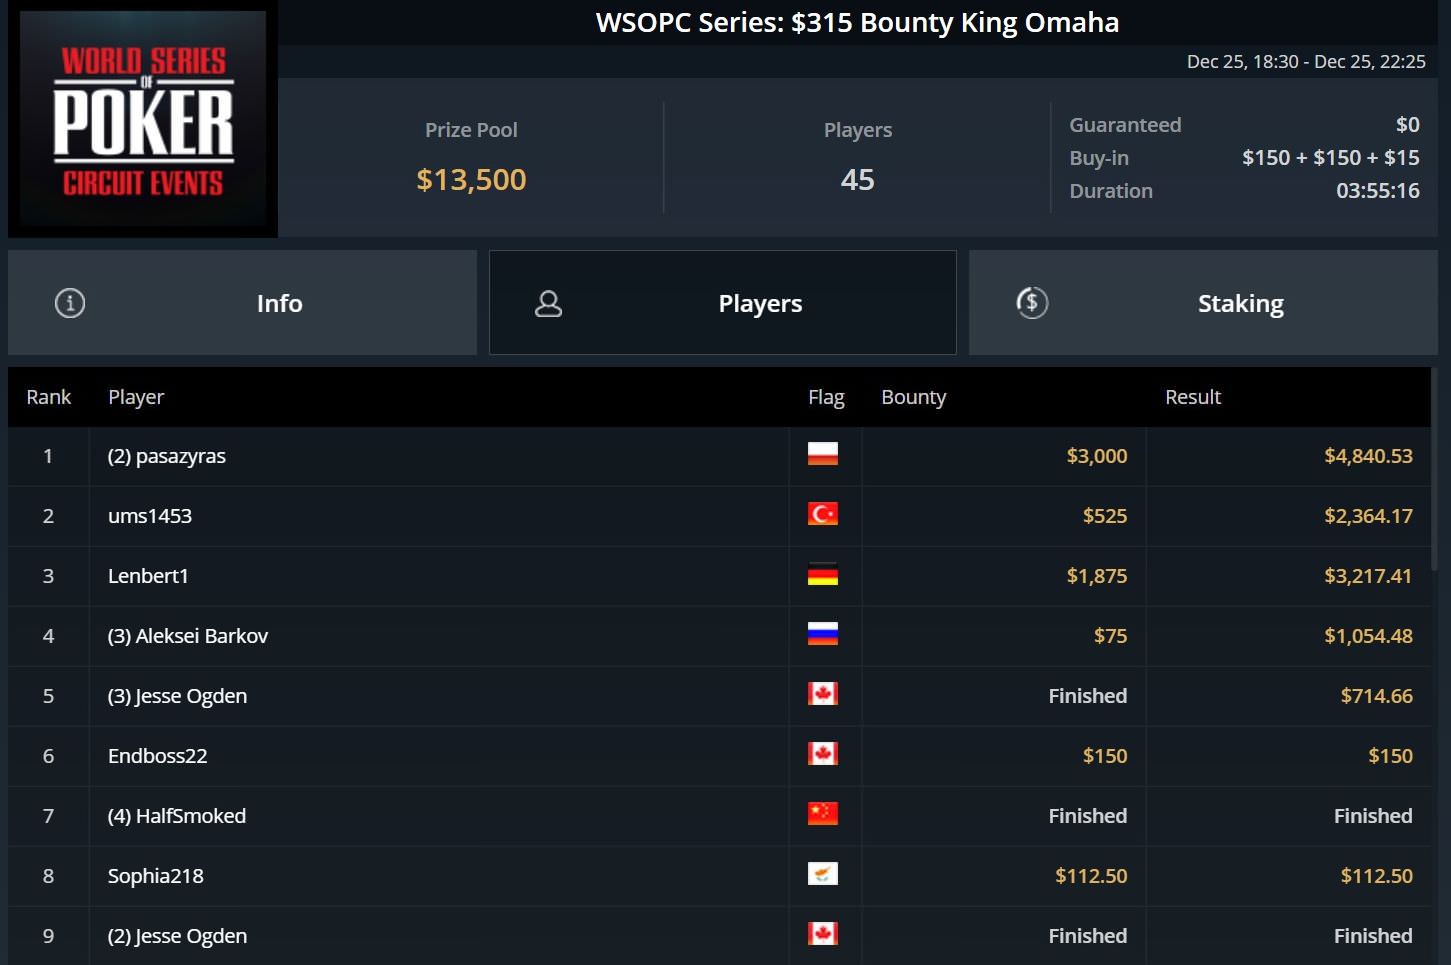The width and height of the screenshot is (1451, 965).
Task: Click the Russia flag beside Aleksei Barkov
Action: pyautogui.click(x=822, y=635)
